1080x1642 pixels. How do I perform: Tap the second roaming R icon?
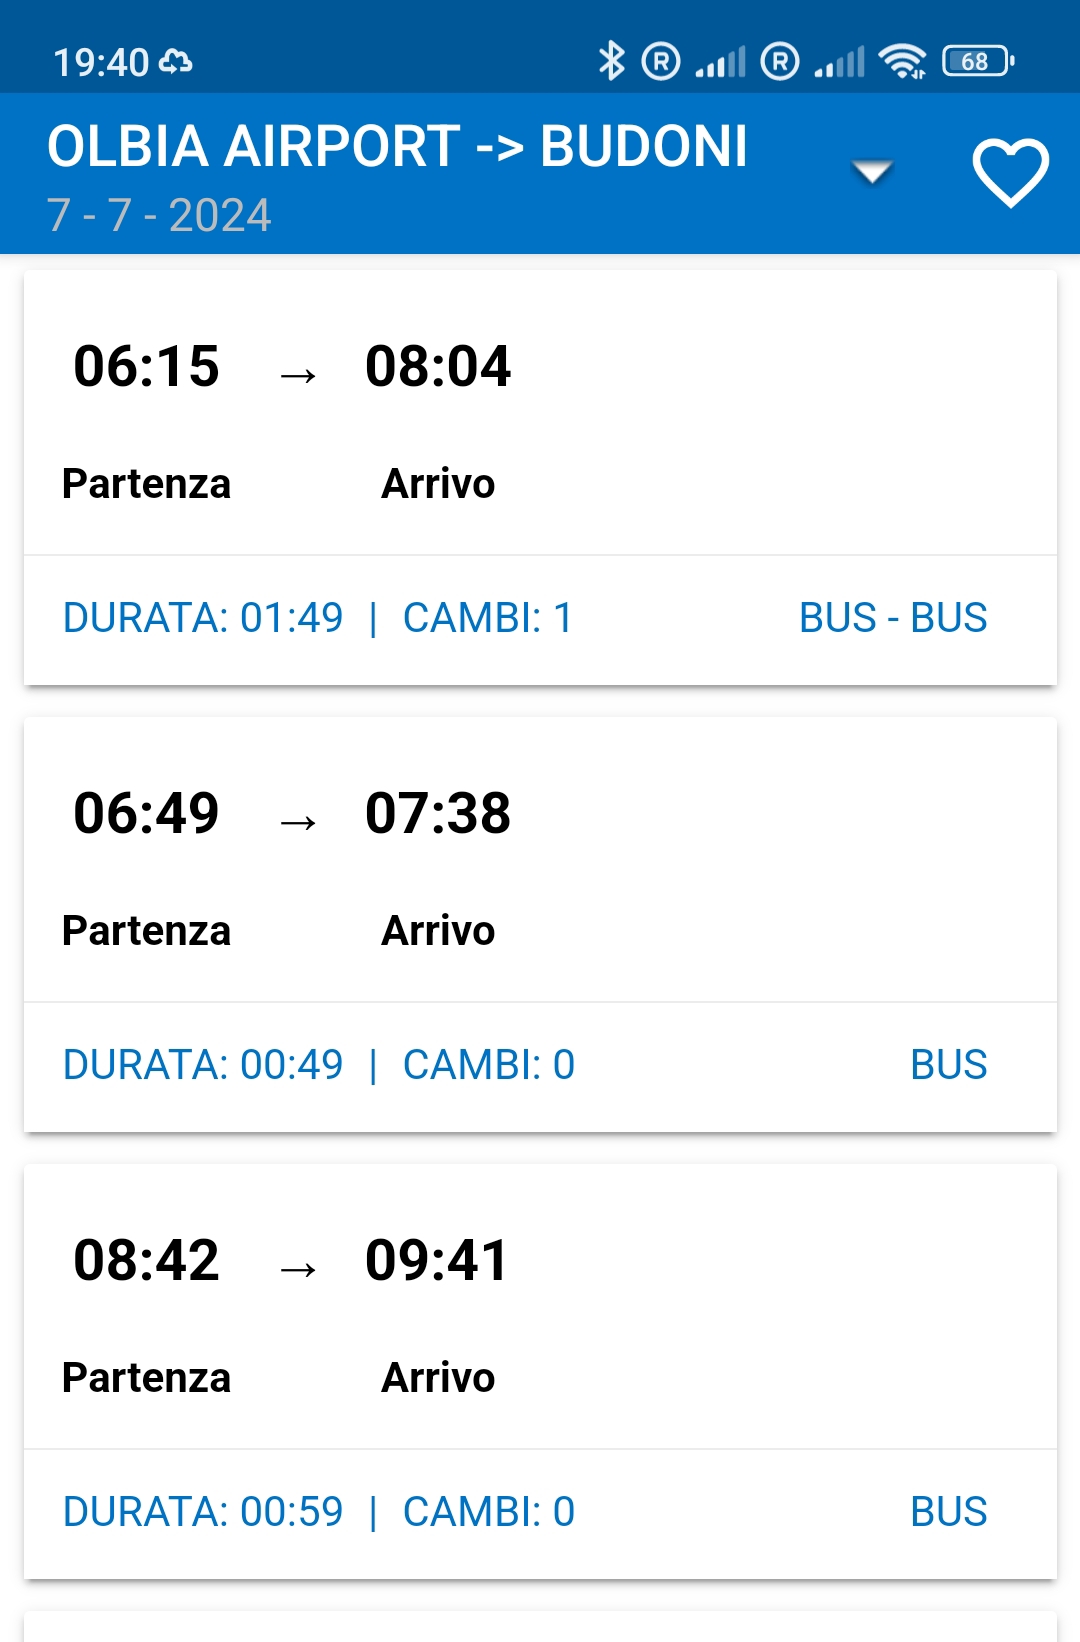point(780,61)
